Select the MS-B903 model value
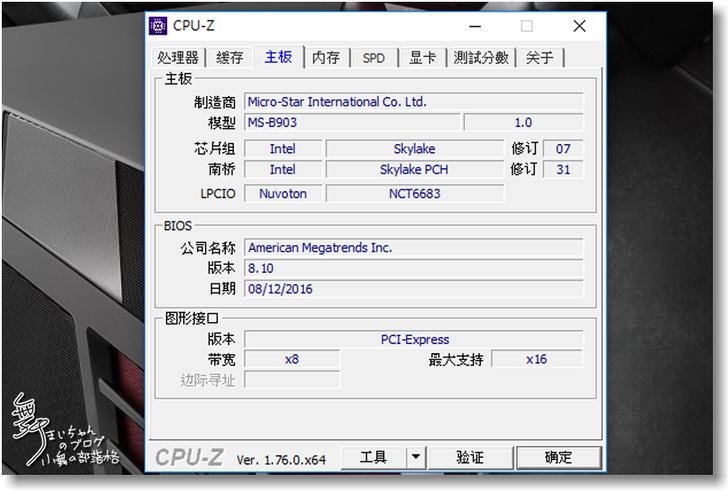This screenshot has height=490, width=728. click(352, 123)
